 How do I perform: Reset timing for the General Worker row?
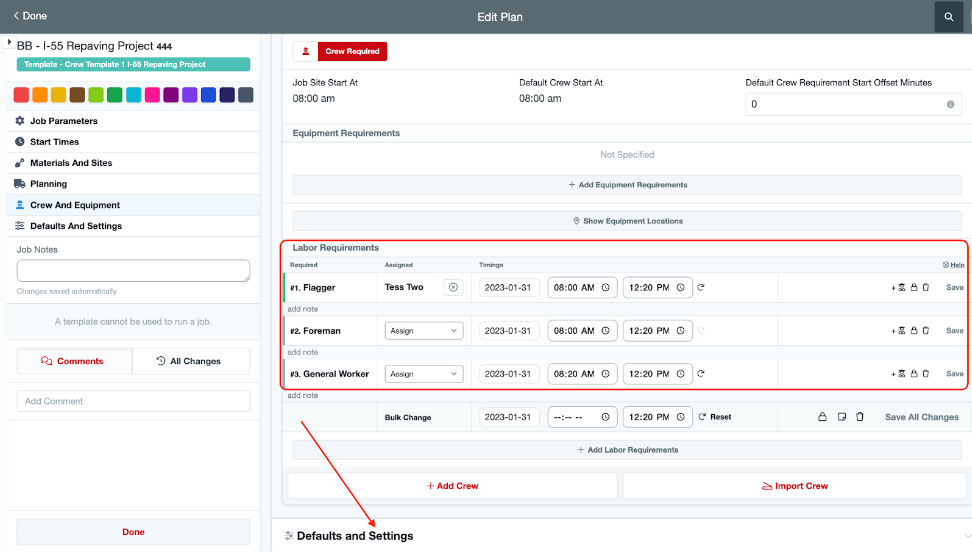tap(701, 374)
